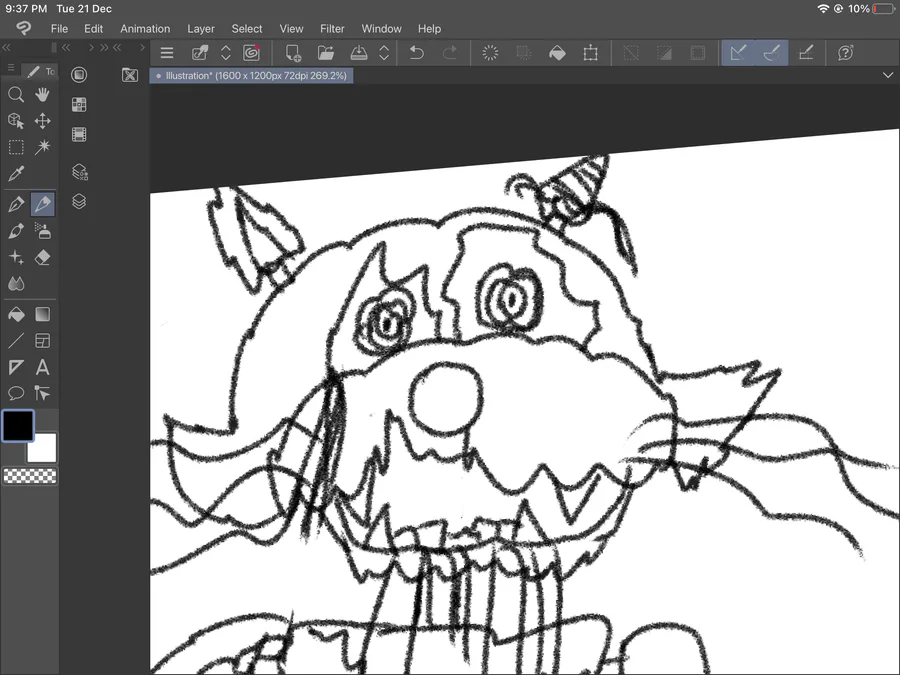The height and width of the screenshot is (675, 900).
Task: Open the Edit menu
Action: (93, 29)
